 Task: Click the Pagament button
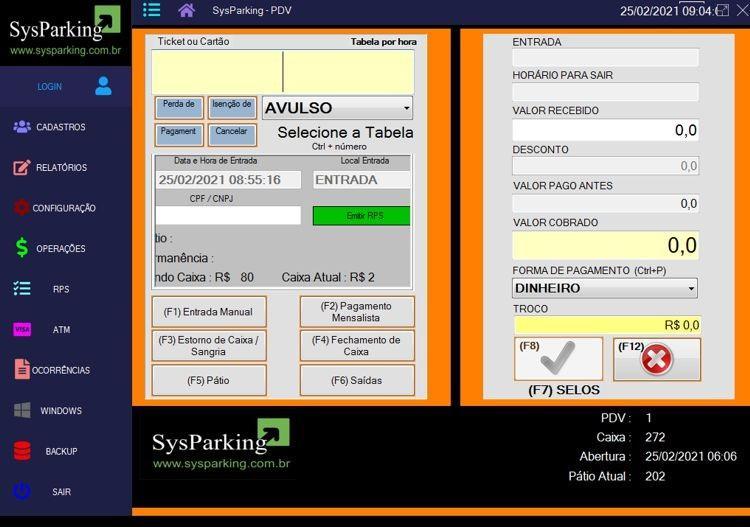[179, 135]
